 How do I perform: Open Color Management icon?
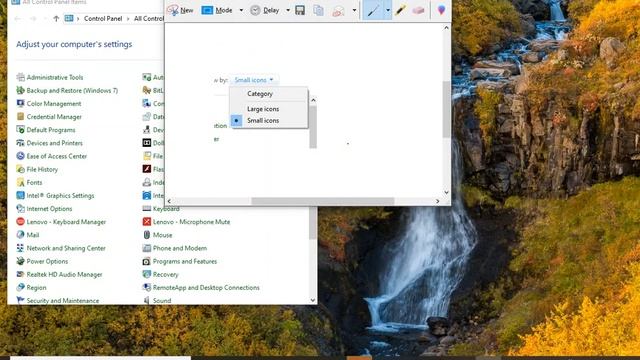pos(20,104)
